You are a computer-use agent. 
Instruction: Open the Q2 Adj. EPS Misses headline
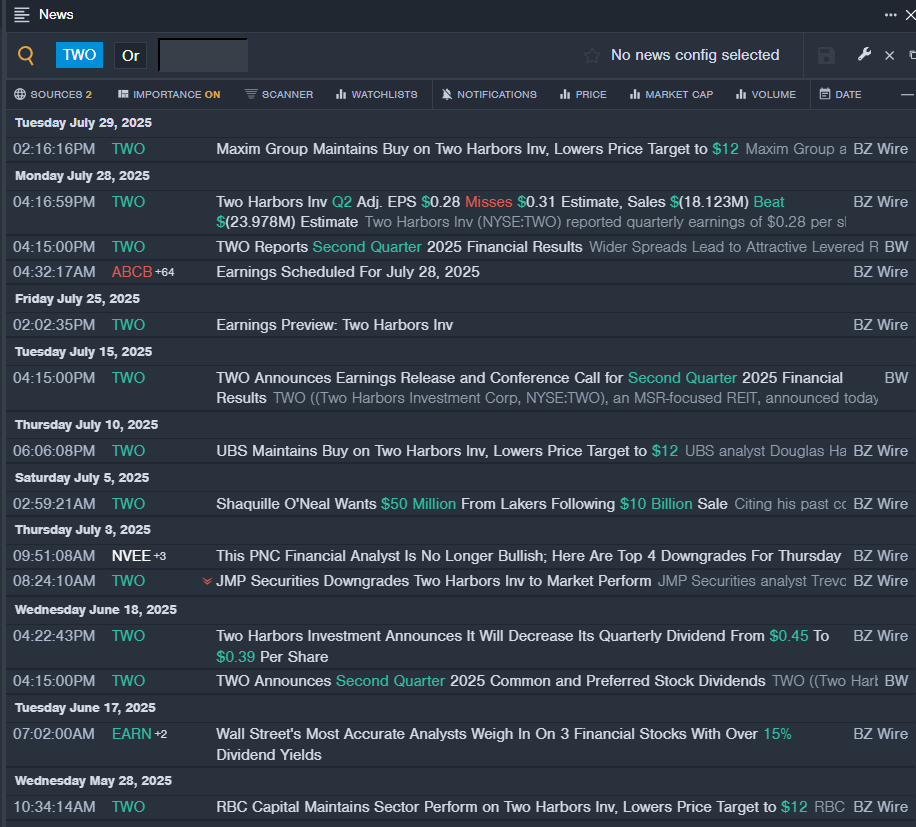[500, 212]
